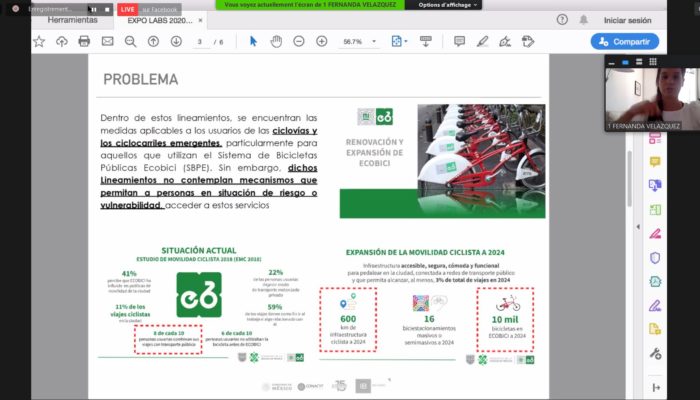Open the purple Fill & Sign sidebar tool

pyautogui.click(x=655, y=306)
